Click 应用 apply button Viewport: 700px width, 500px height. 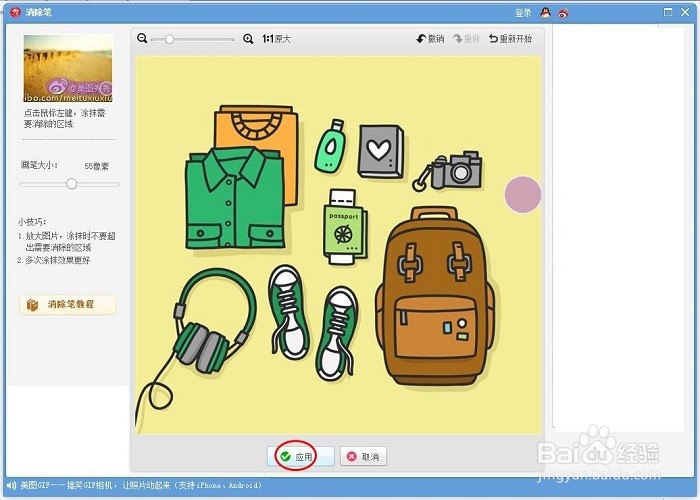(300, 456)
